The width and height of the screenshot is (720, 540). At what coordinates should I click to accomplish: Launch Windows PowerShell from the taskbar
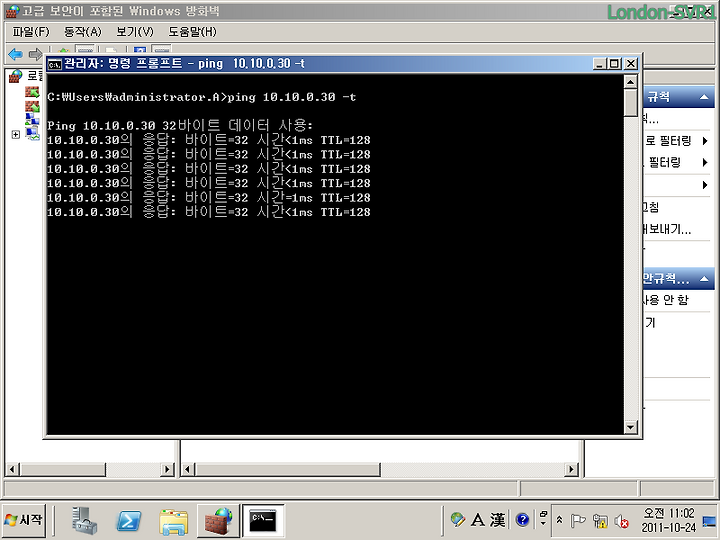(128, 521)
